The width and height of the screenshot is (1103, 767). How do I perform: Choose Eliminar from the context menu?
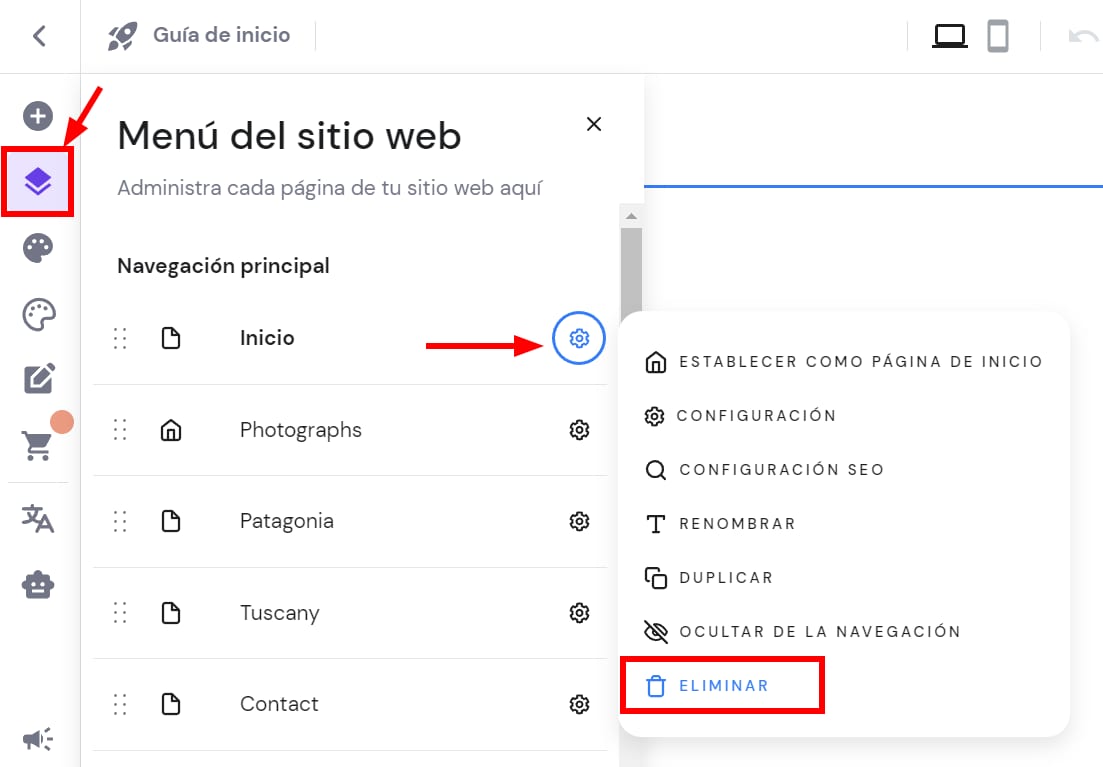(x=722, y=686)
